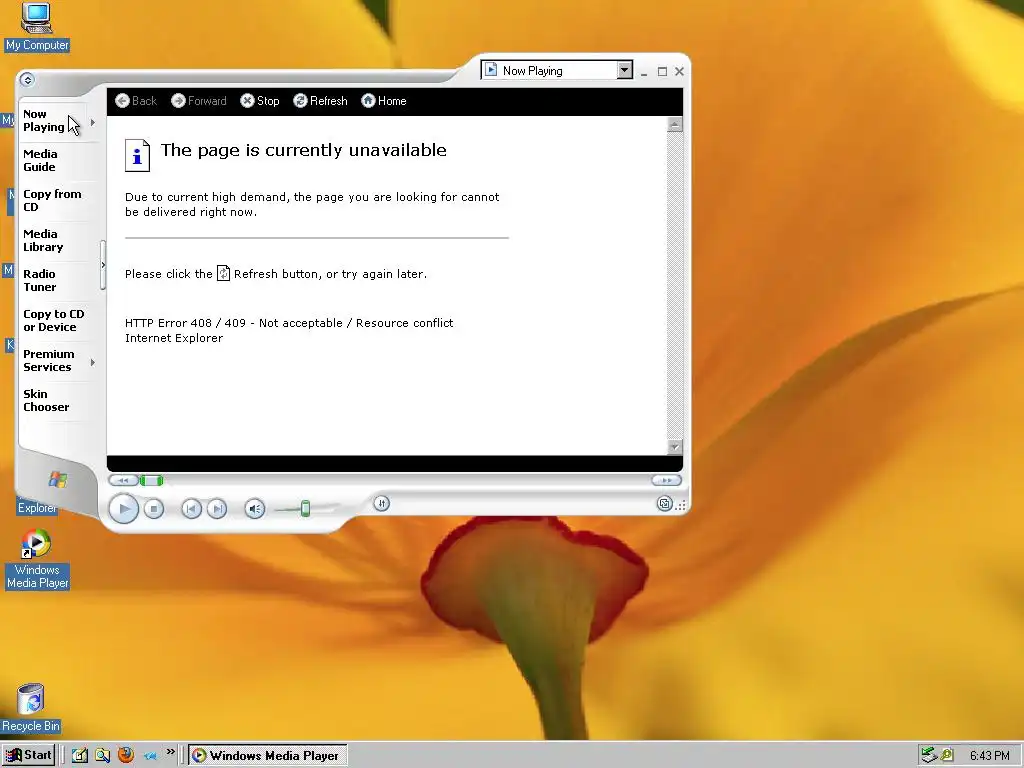The image size is (1024, 768).
Task: Toggle the menu bar auto-hide button
Action: tap(27, 80)
